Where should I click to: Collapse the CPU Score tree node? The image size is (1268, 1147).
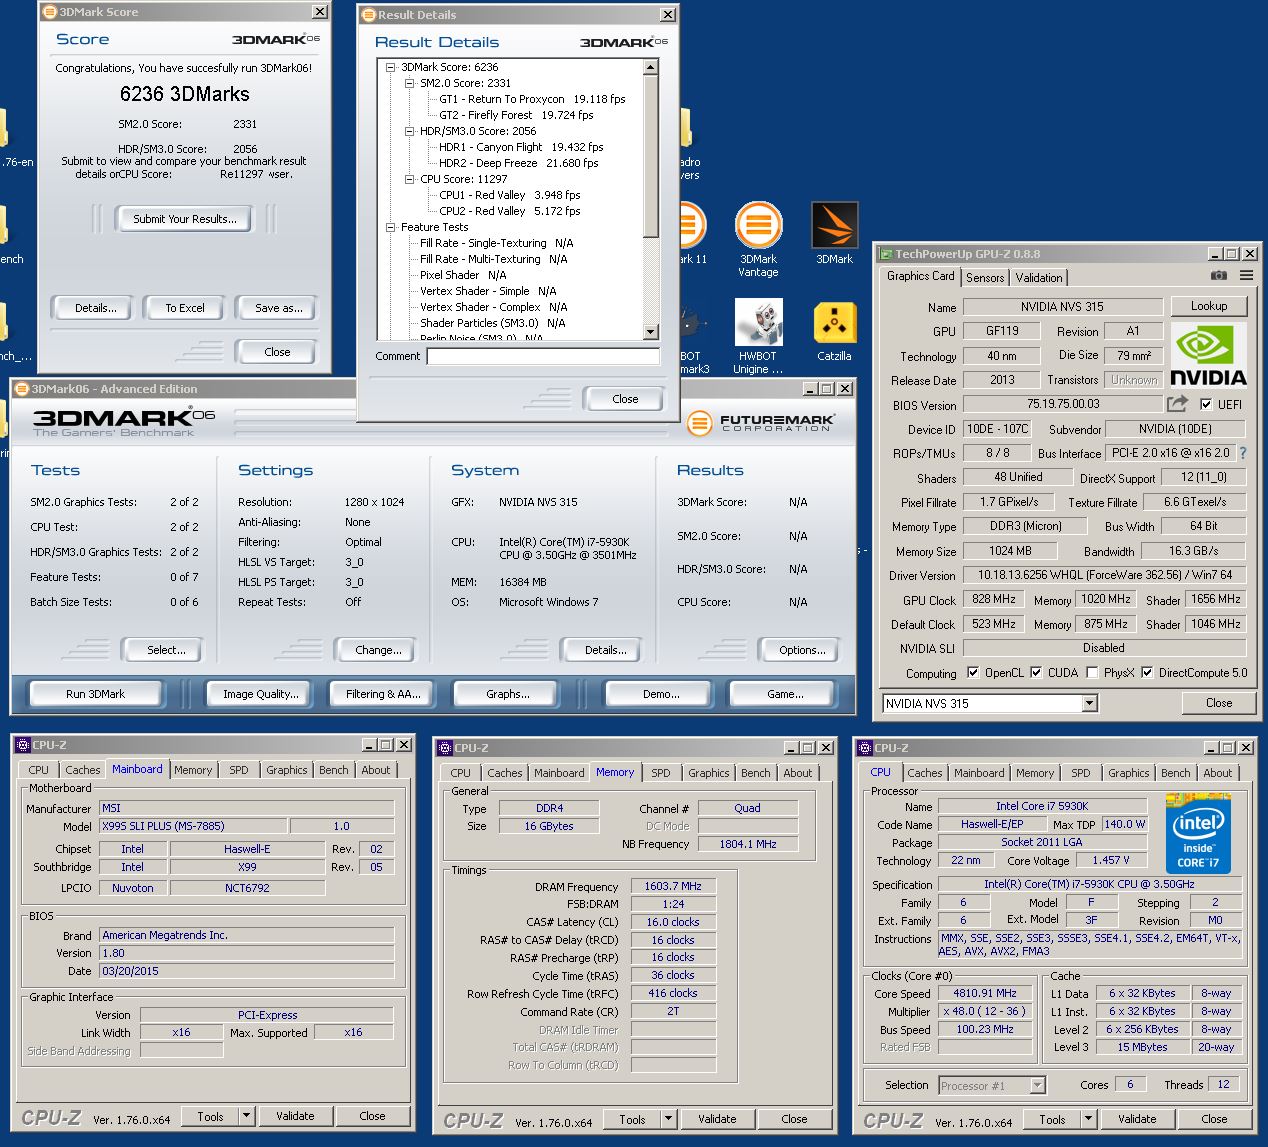410,179
